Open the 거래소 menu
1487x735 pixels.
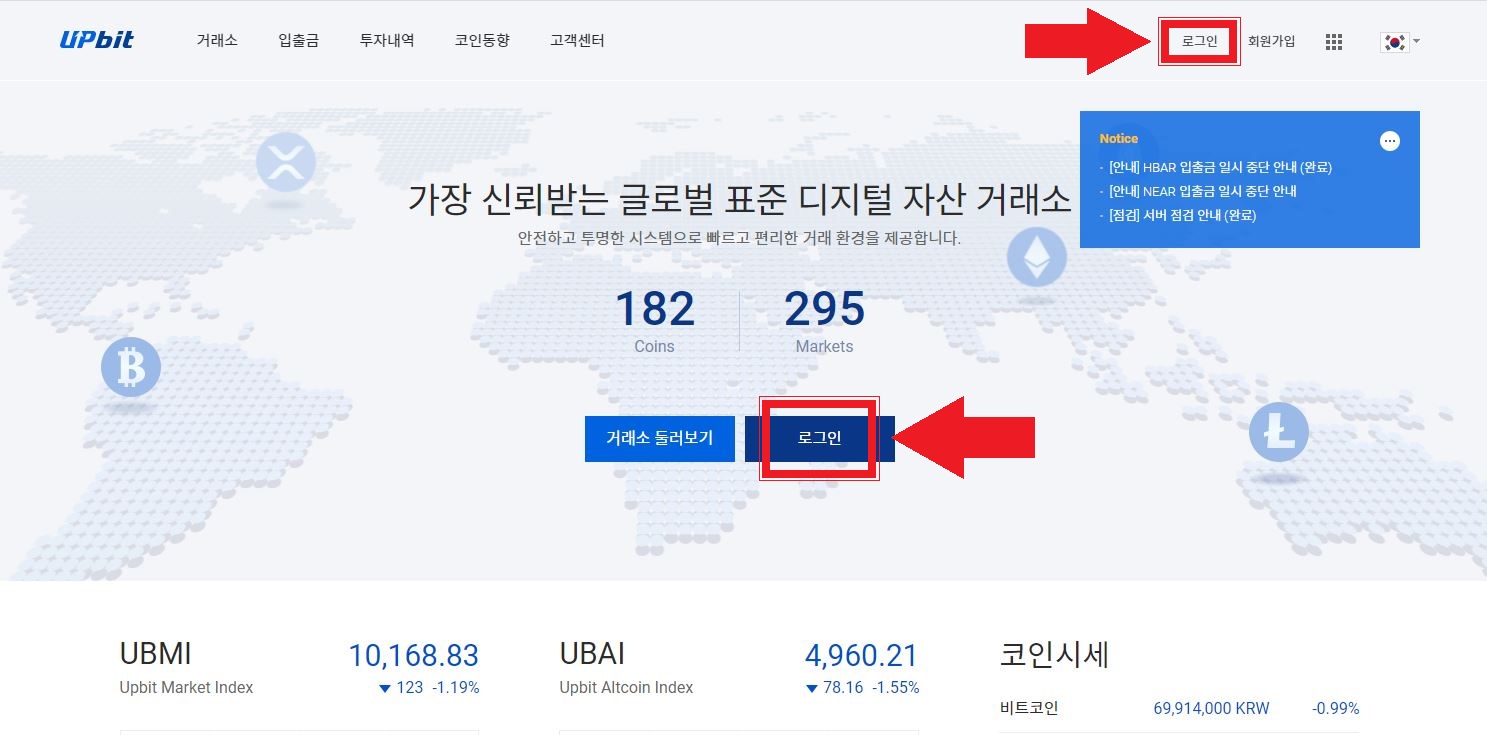click(x=217, y=41)
